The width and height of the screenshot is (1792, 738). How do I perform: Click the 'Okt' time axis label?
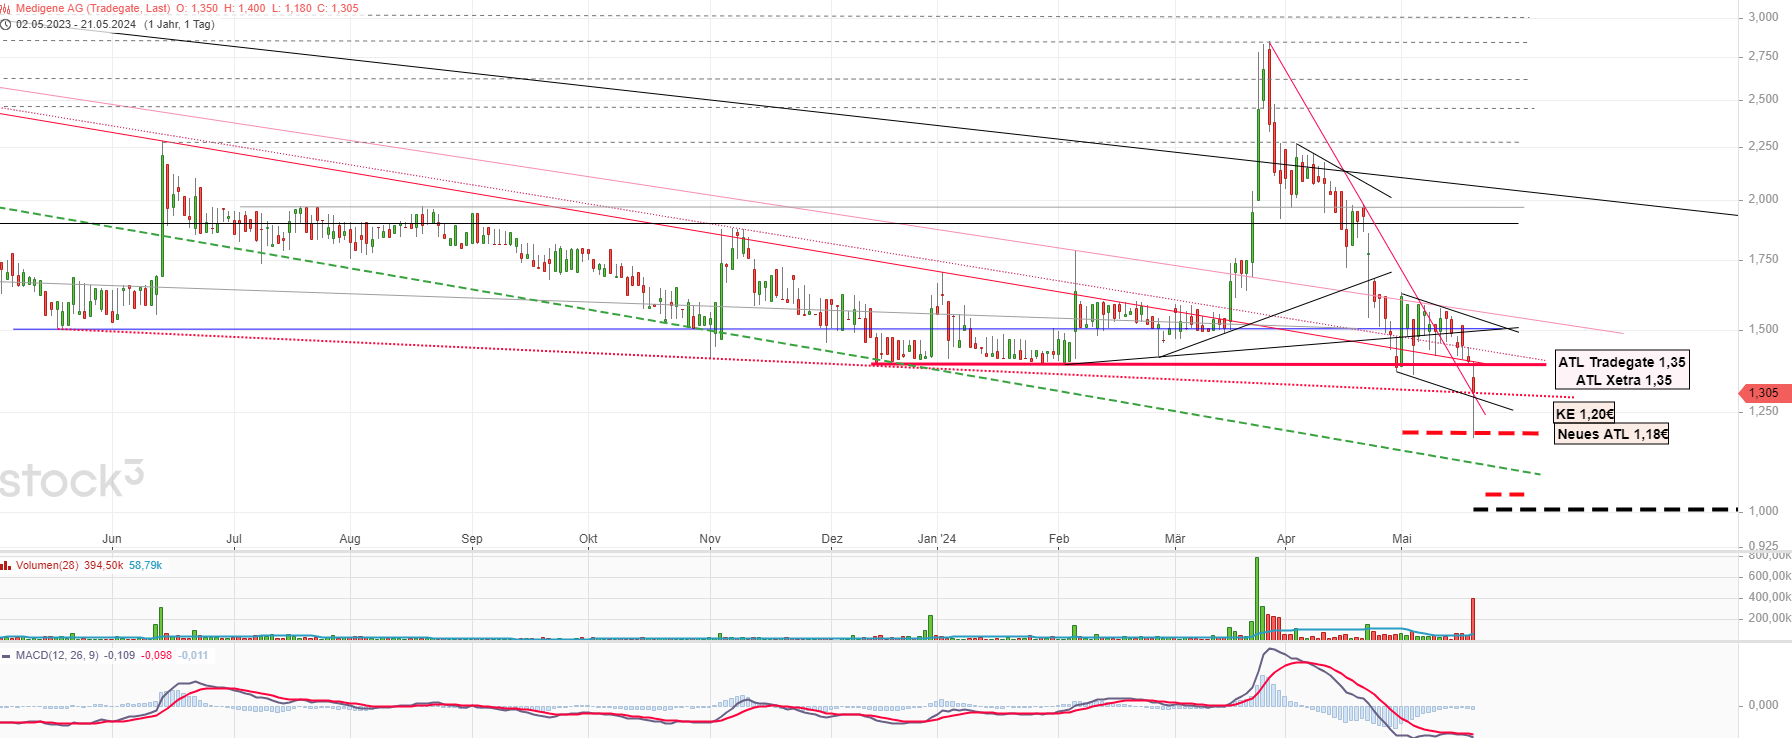tap(588, 539)
